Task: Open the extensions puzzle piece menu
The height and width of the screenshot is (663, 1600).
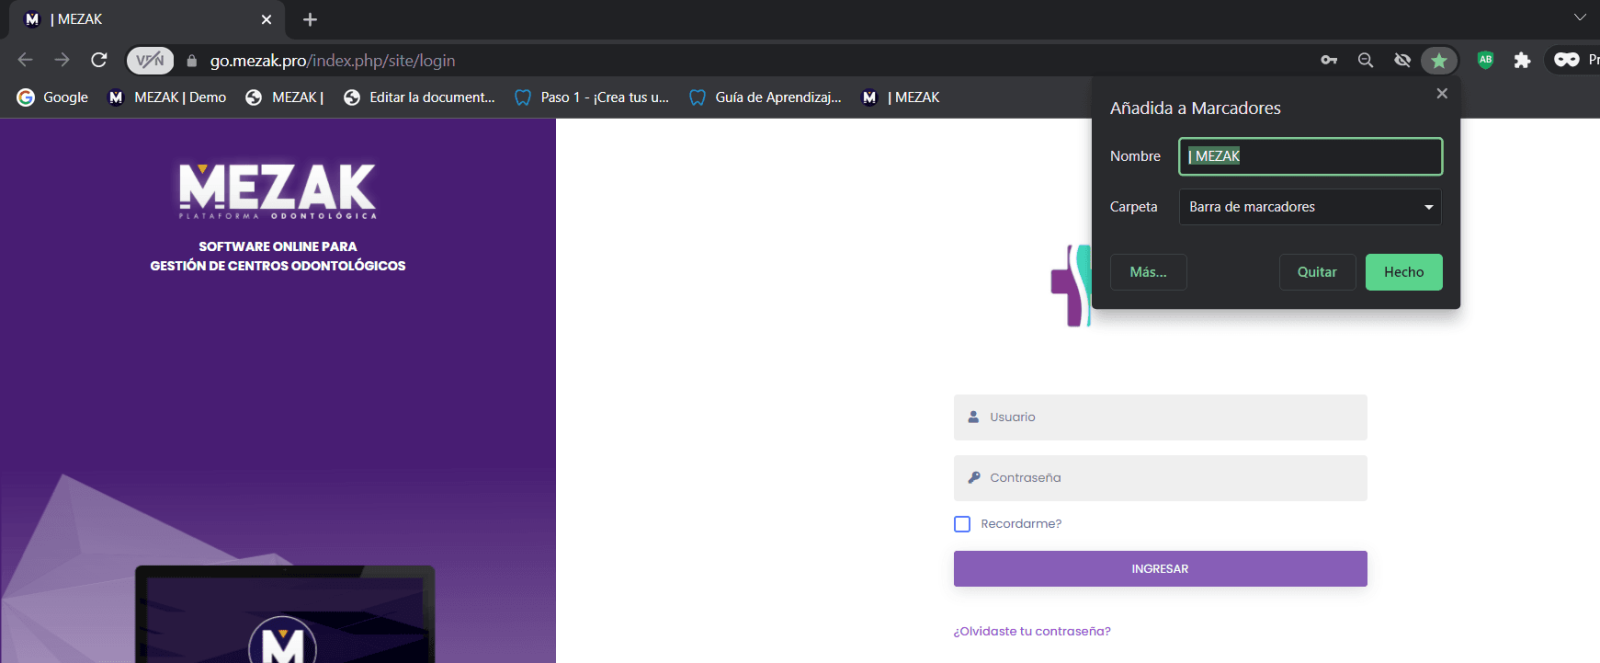Action: [1522, 60]
